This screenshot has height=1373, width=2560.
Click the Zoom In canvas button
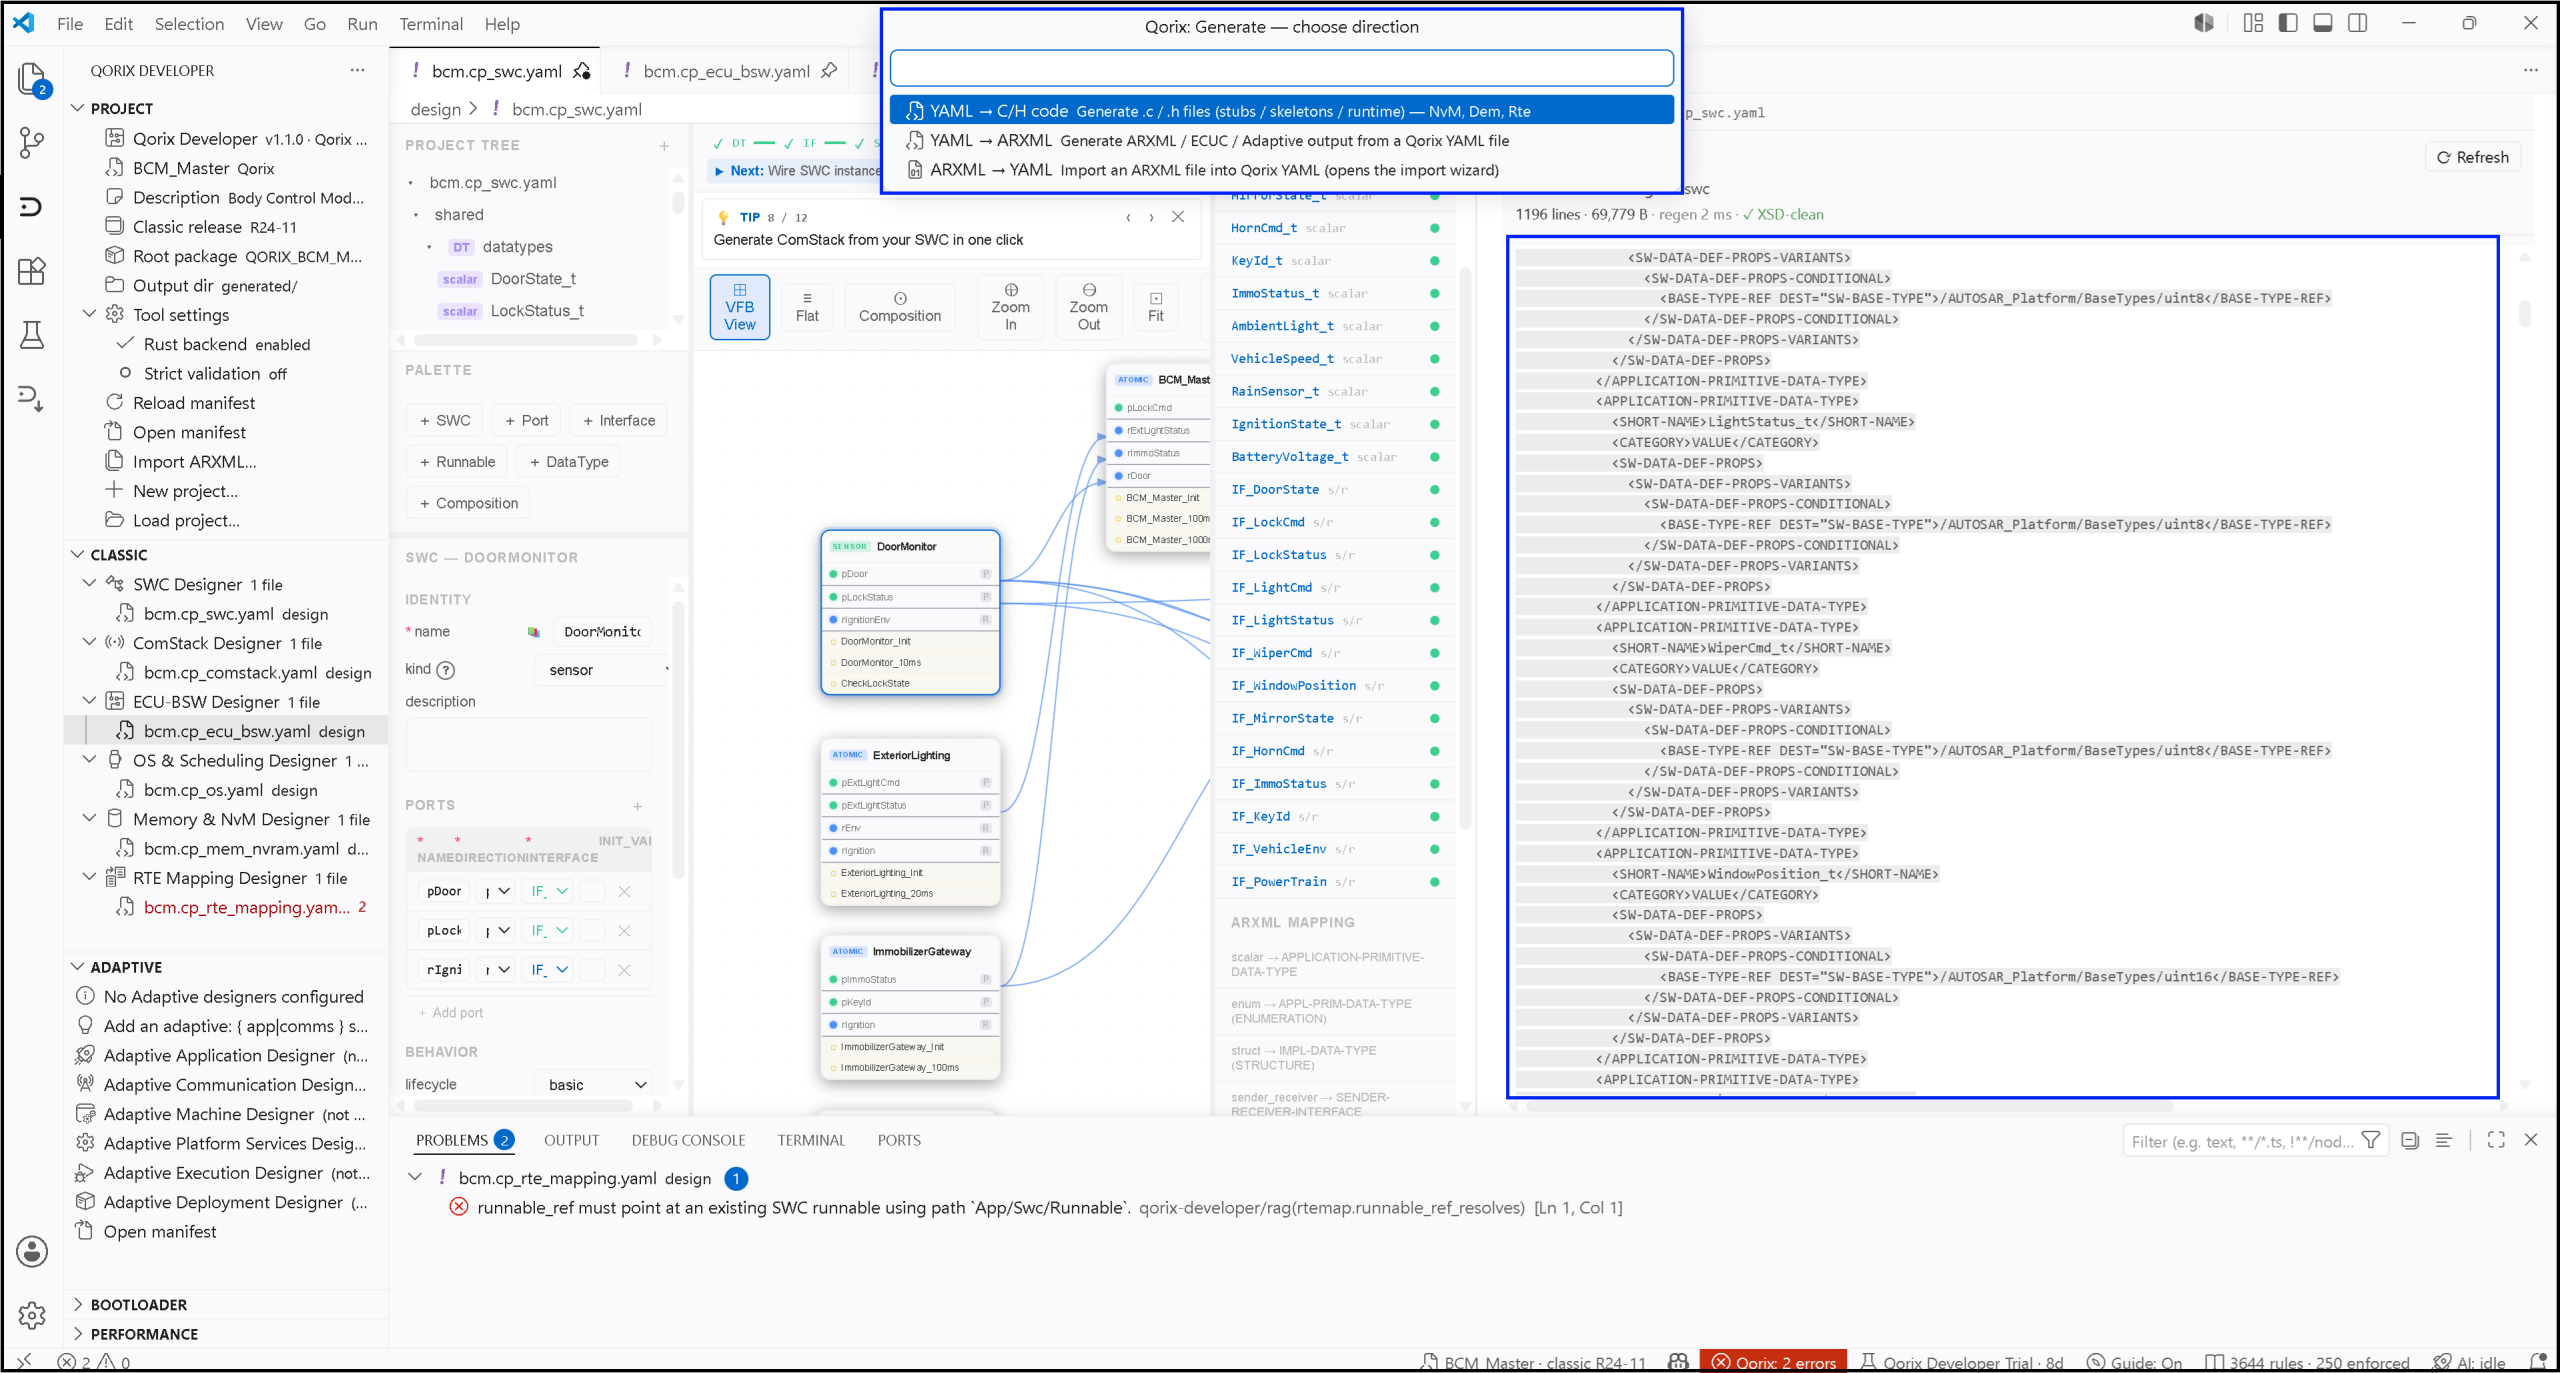1010,307
